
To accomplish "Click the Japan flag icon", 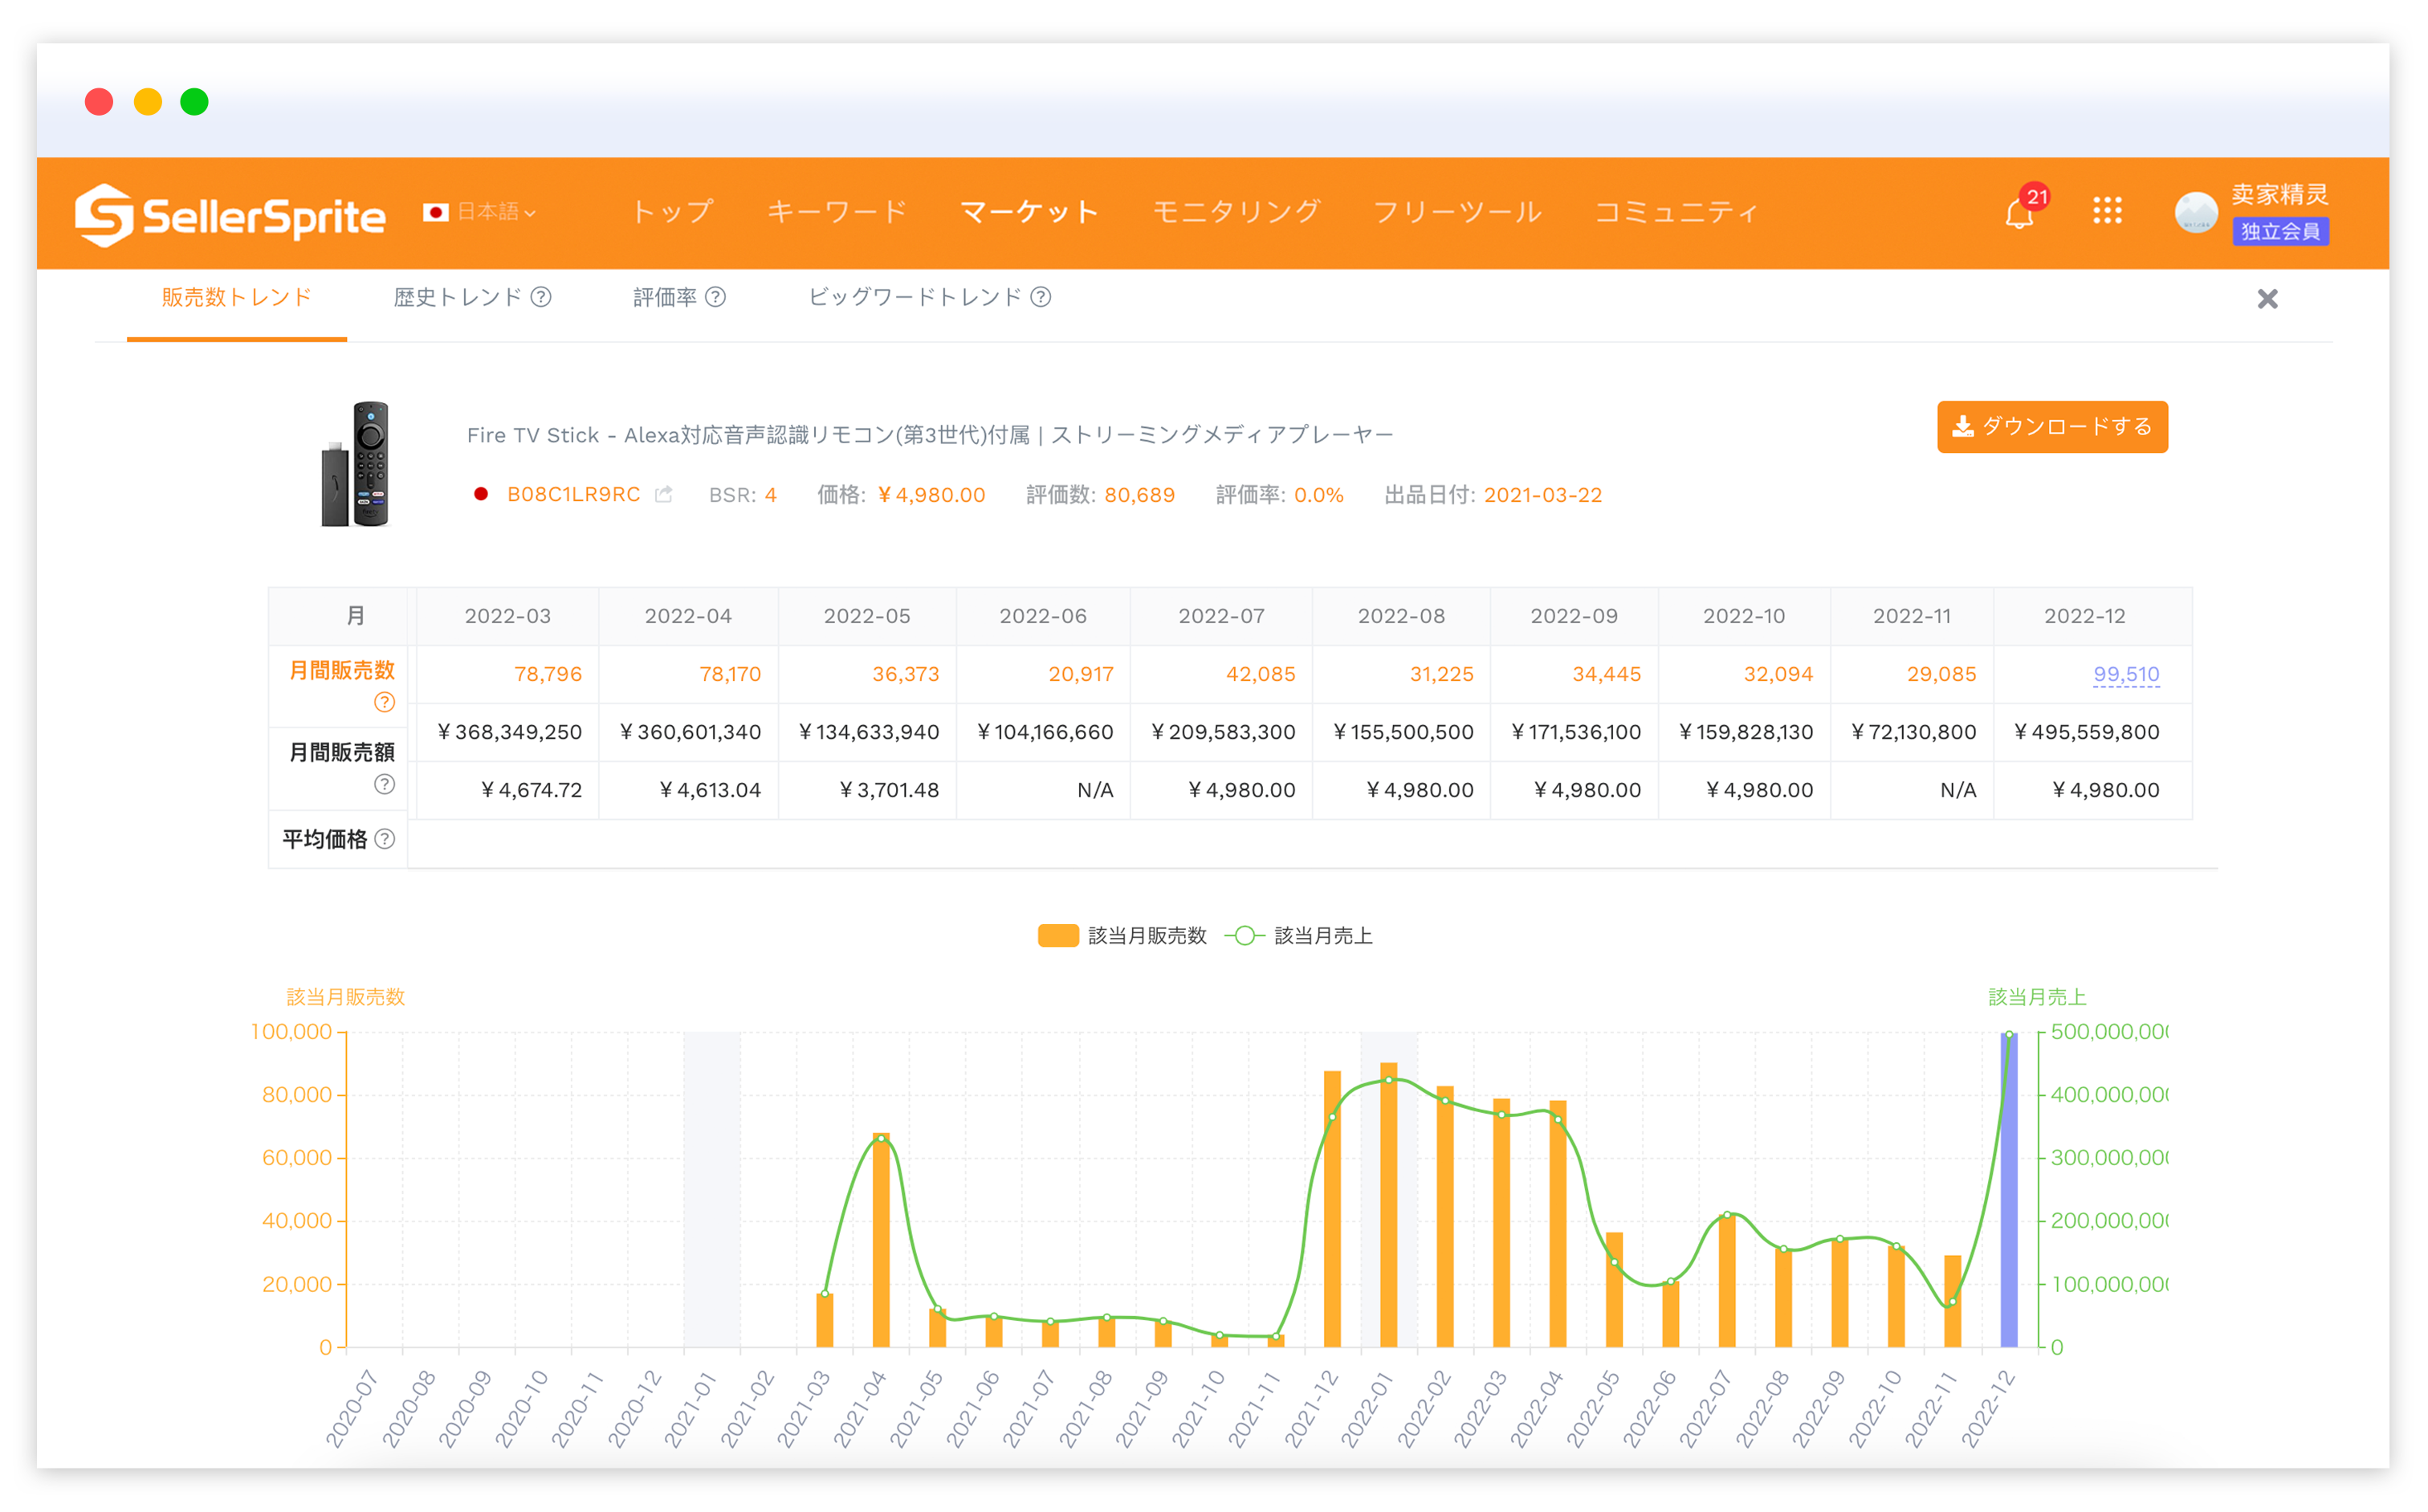I will click(x=435, y=212).
